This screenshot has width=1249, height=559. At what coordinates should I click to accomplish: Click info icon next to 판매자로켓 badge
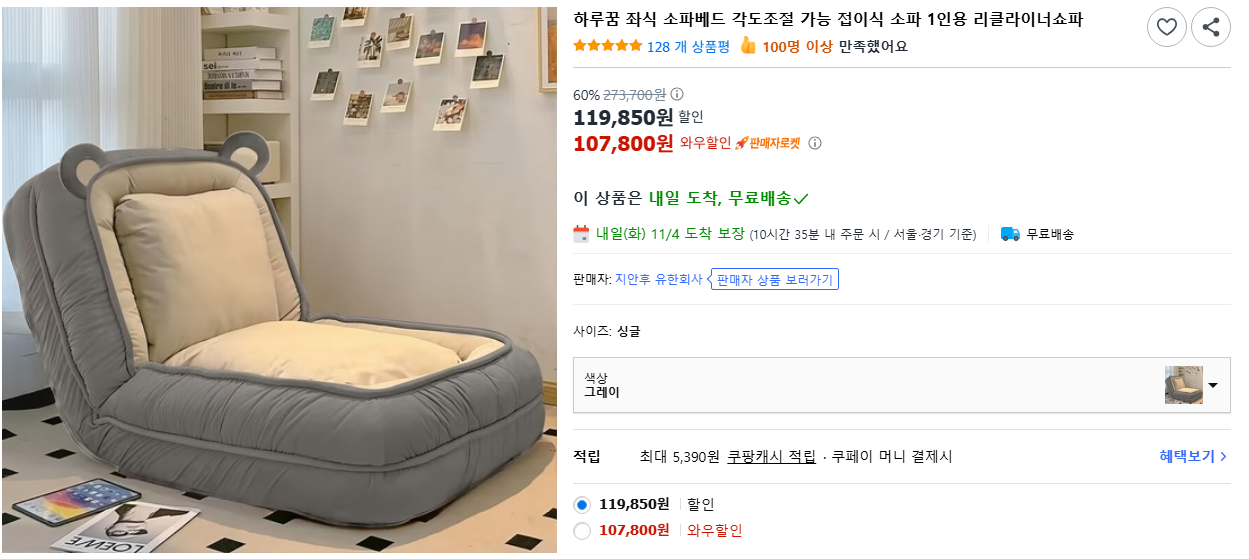click(x=815, y=143)
